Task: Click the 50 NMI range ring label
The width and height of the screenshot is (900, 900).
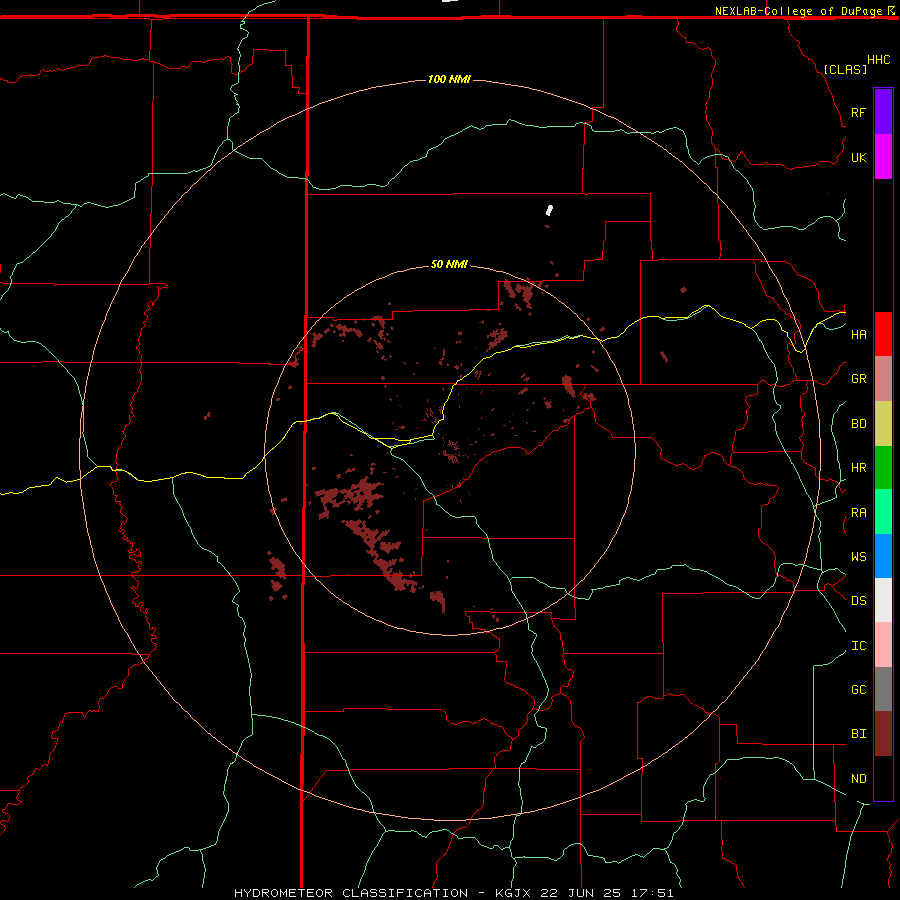Action: point(449,264)
